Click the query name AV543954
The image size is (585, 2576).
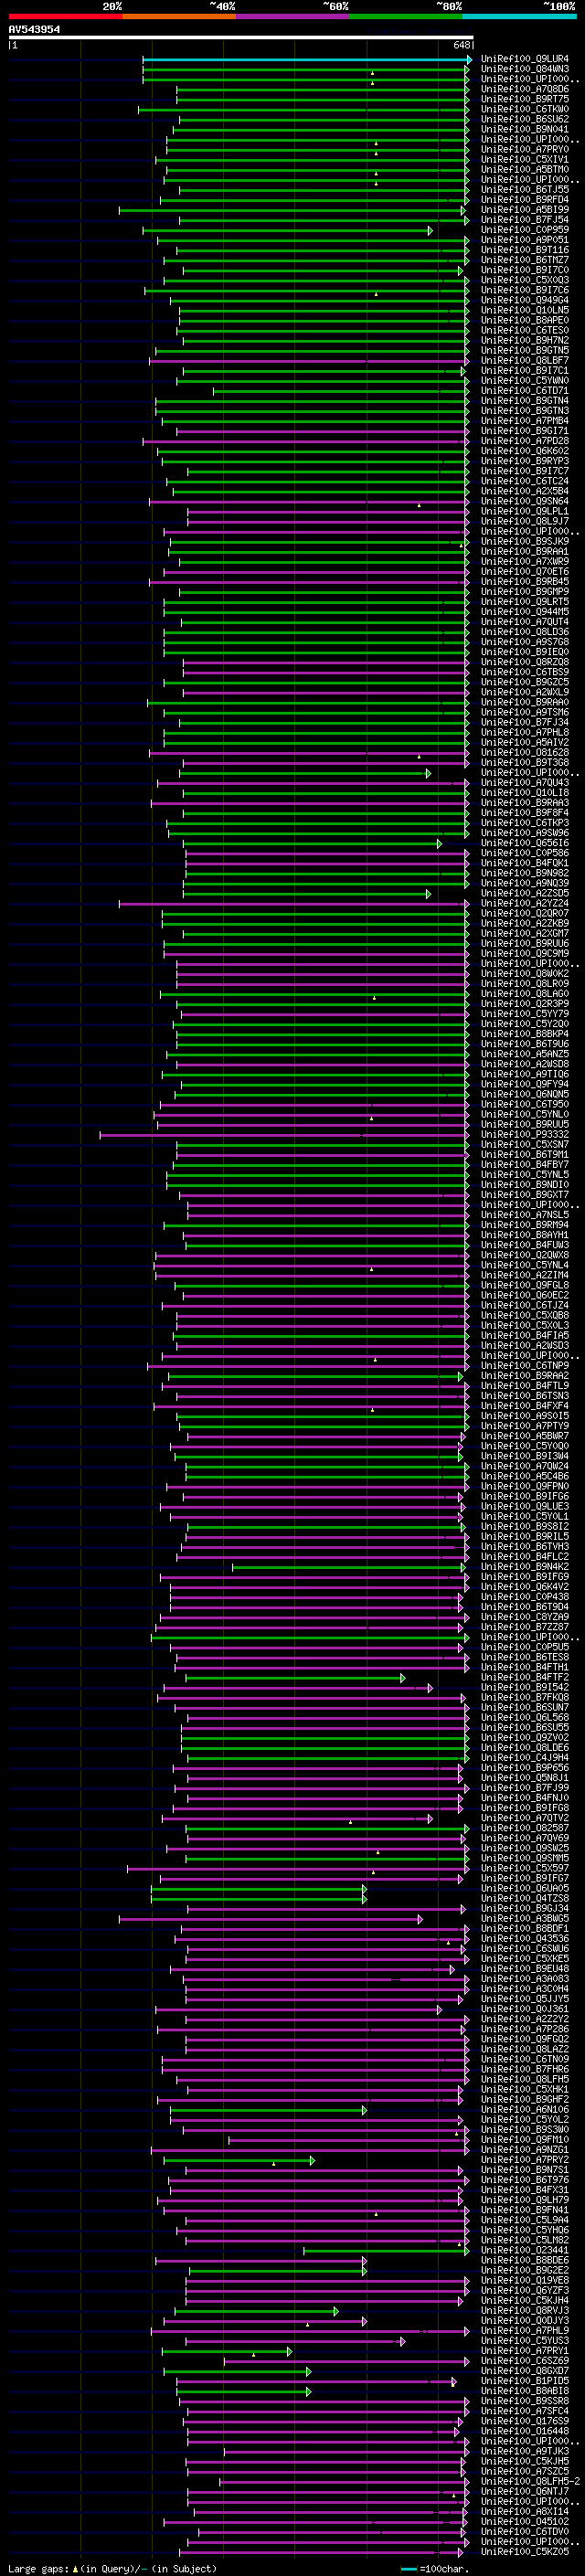[34, 30]
